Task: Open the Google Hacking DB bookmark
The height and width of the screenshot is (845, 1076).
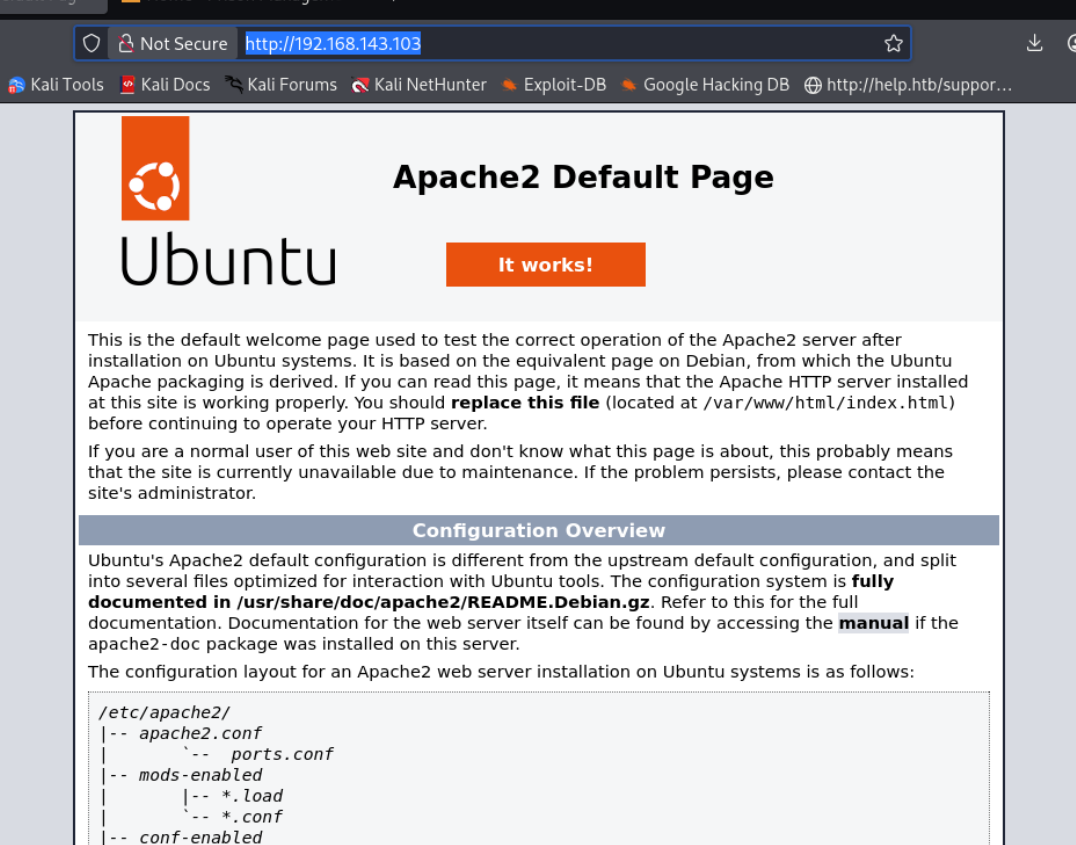Action: pos(705,85)
